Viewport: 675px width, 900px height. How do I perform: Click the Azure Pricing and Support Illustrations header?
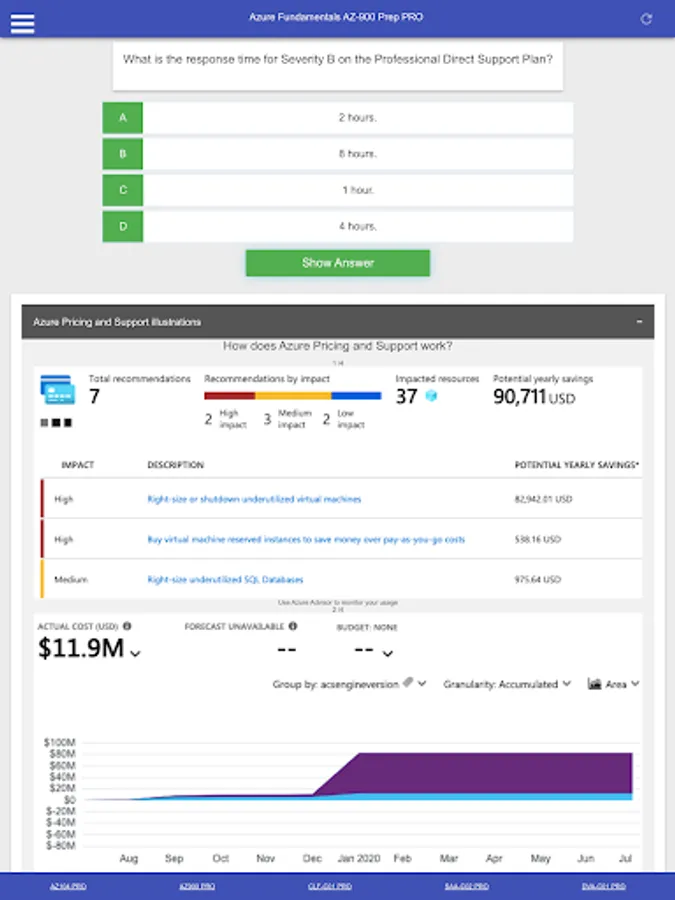[338, 322]
